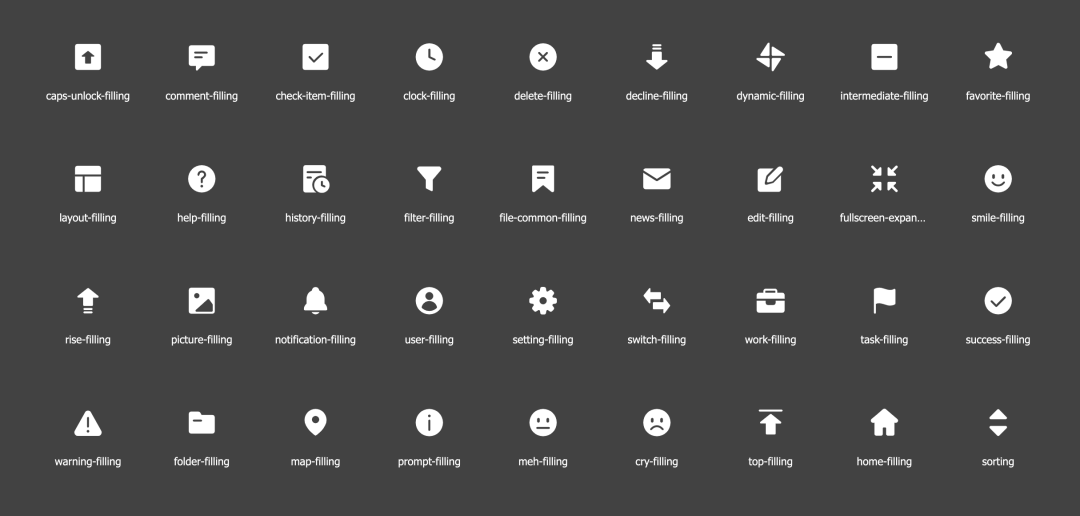Choose the clock-filling icon
The width and height of the screenshot is (1080, 516).
click(429, 56)
